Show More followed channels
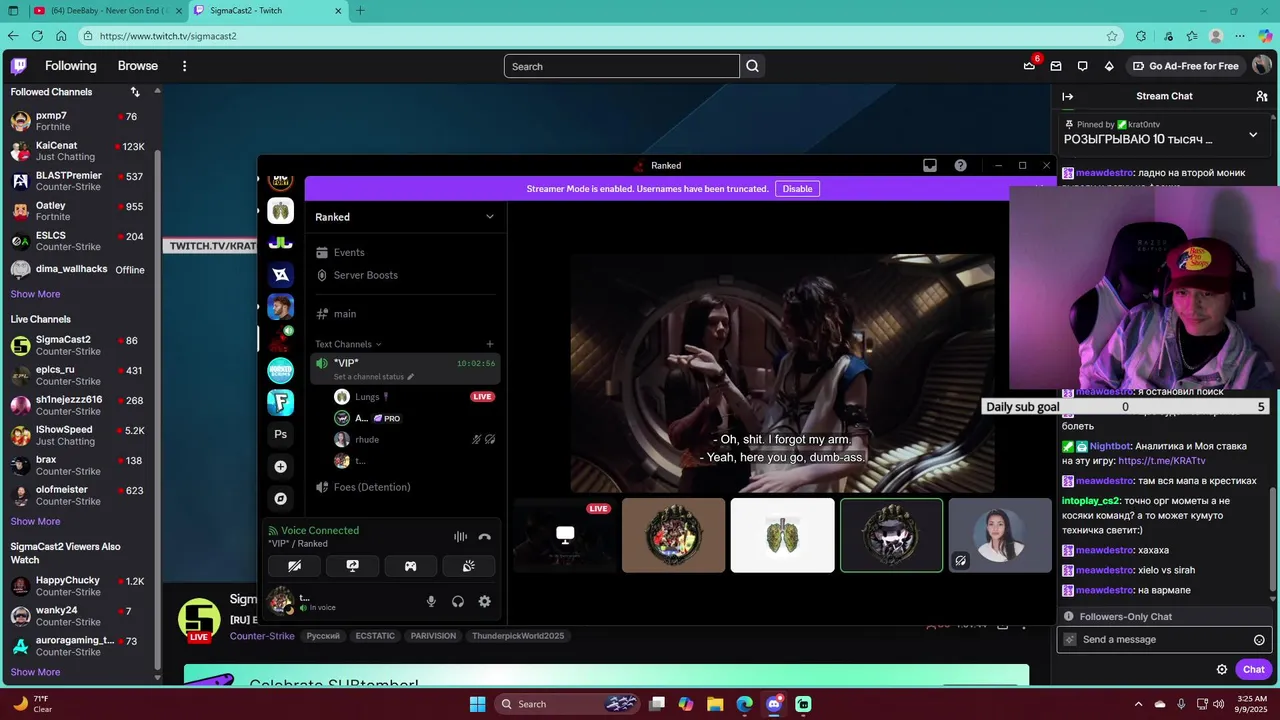Viewport: 1280px width, 720px height. 36,294
